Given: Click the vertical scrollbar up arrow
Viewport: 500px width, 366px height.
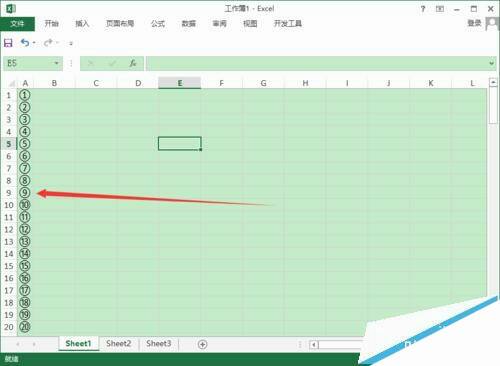Looking at the screenshot, I should coord(493,82).
